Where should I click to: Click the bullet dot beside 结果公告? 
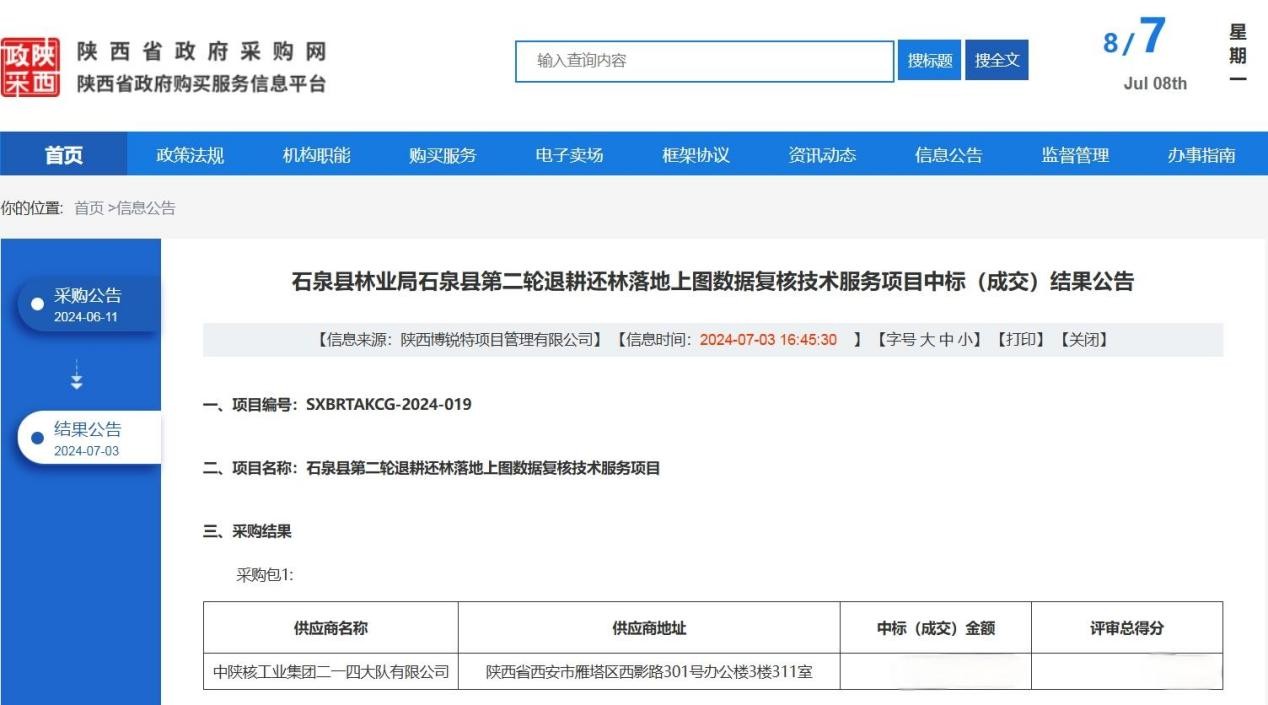coord(38,438)
